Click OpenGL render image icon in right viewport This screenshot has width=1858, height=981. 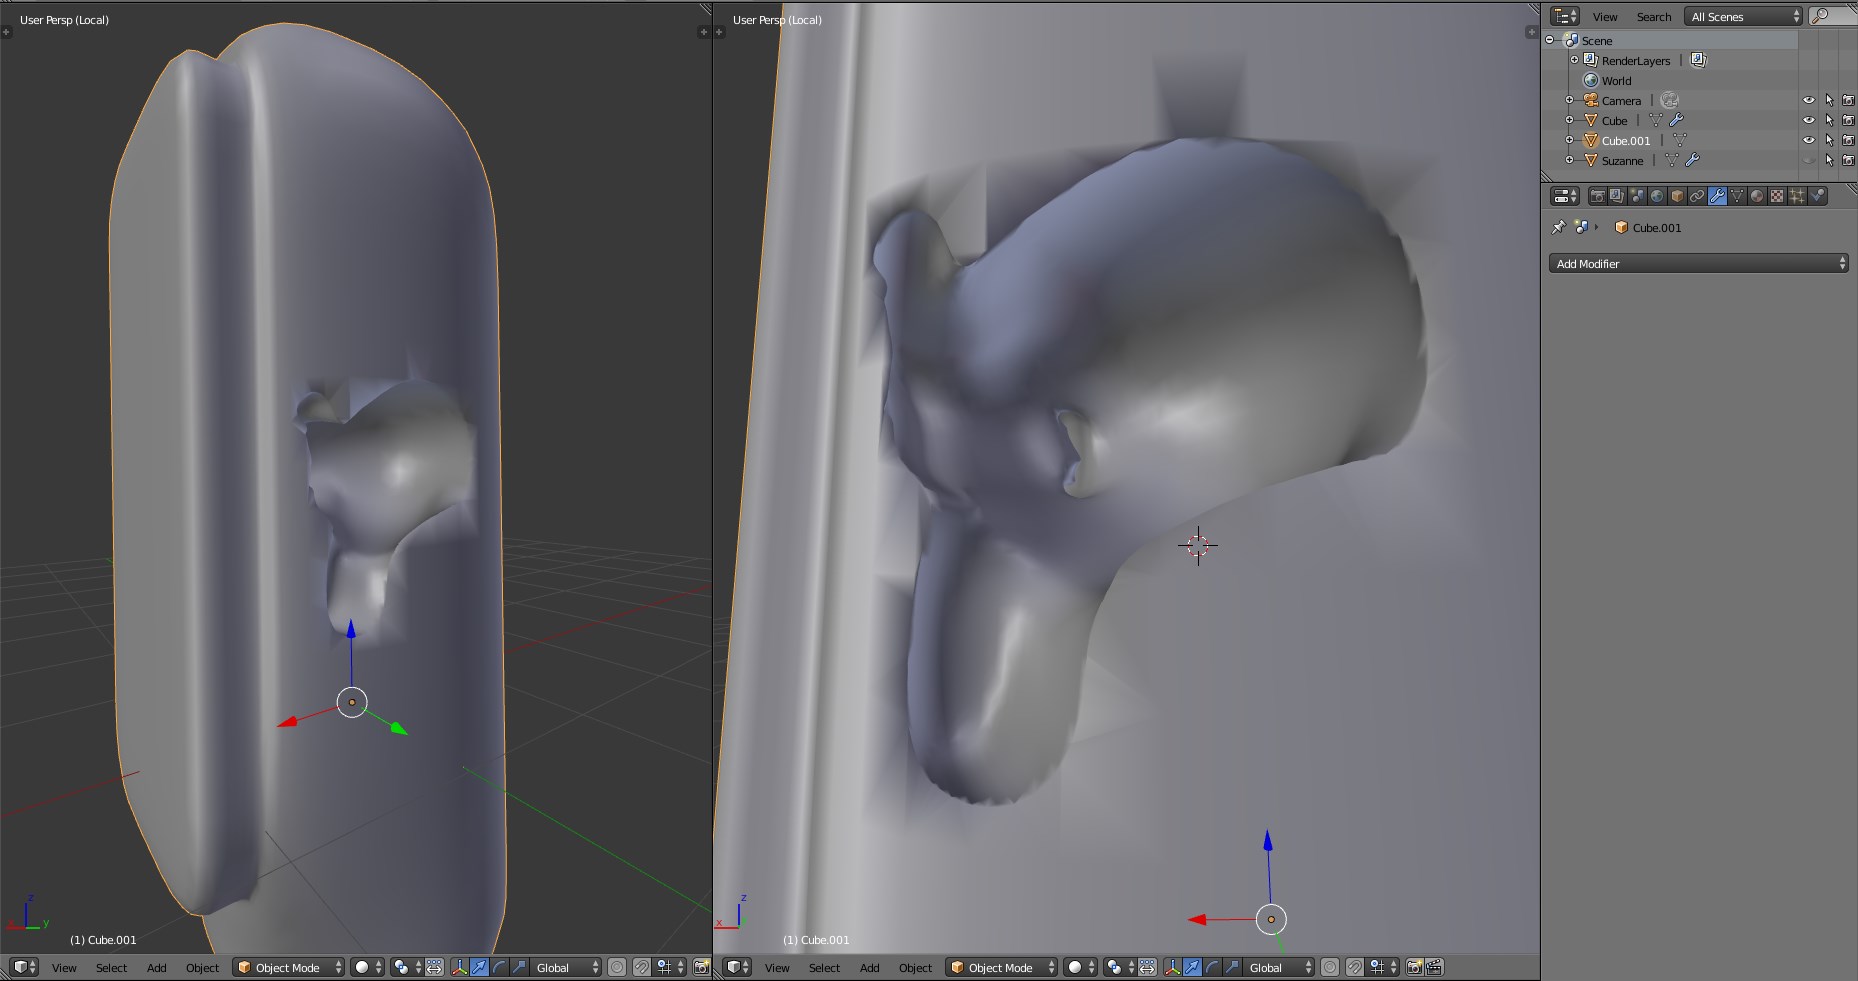pyautogui.click(x=1415, y=967)
